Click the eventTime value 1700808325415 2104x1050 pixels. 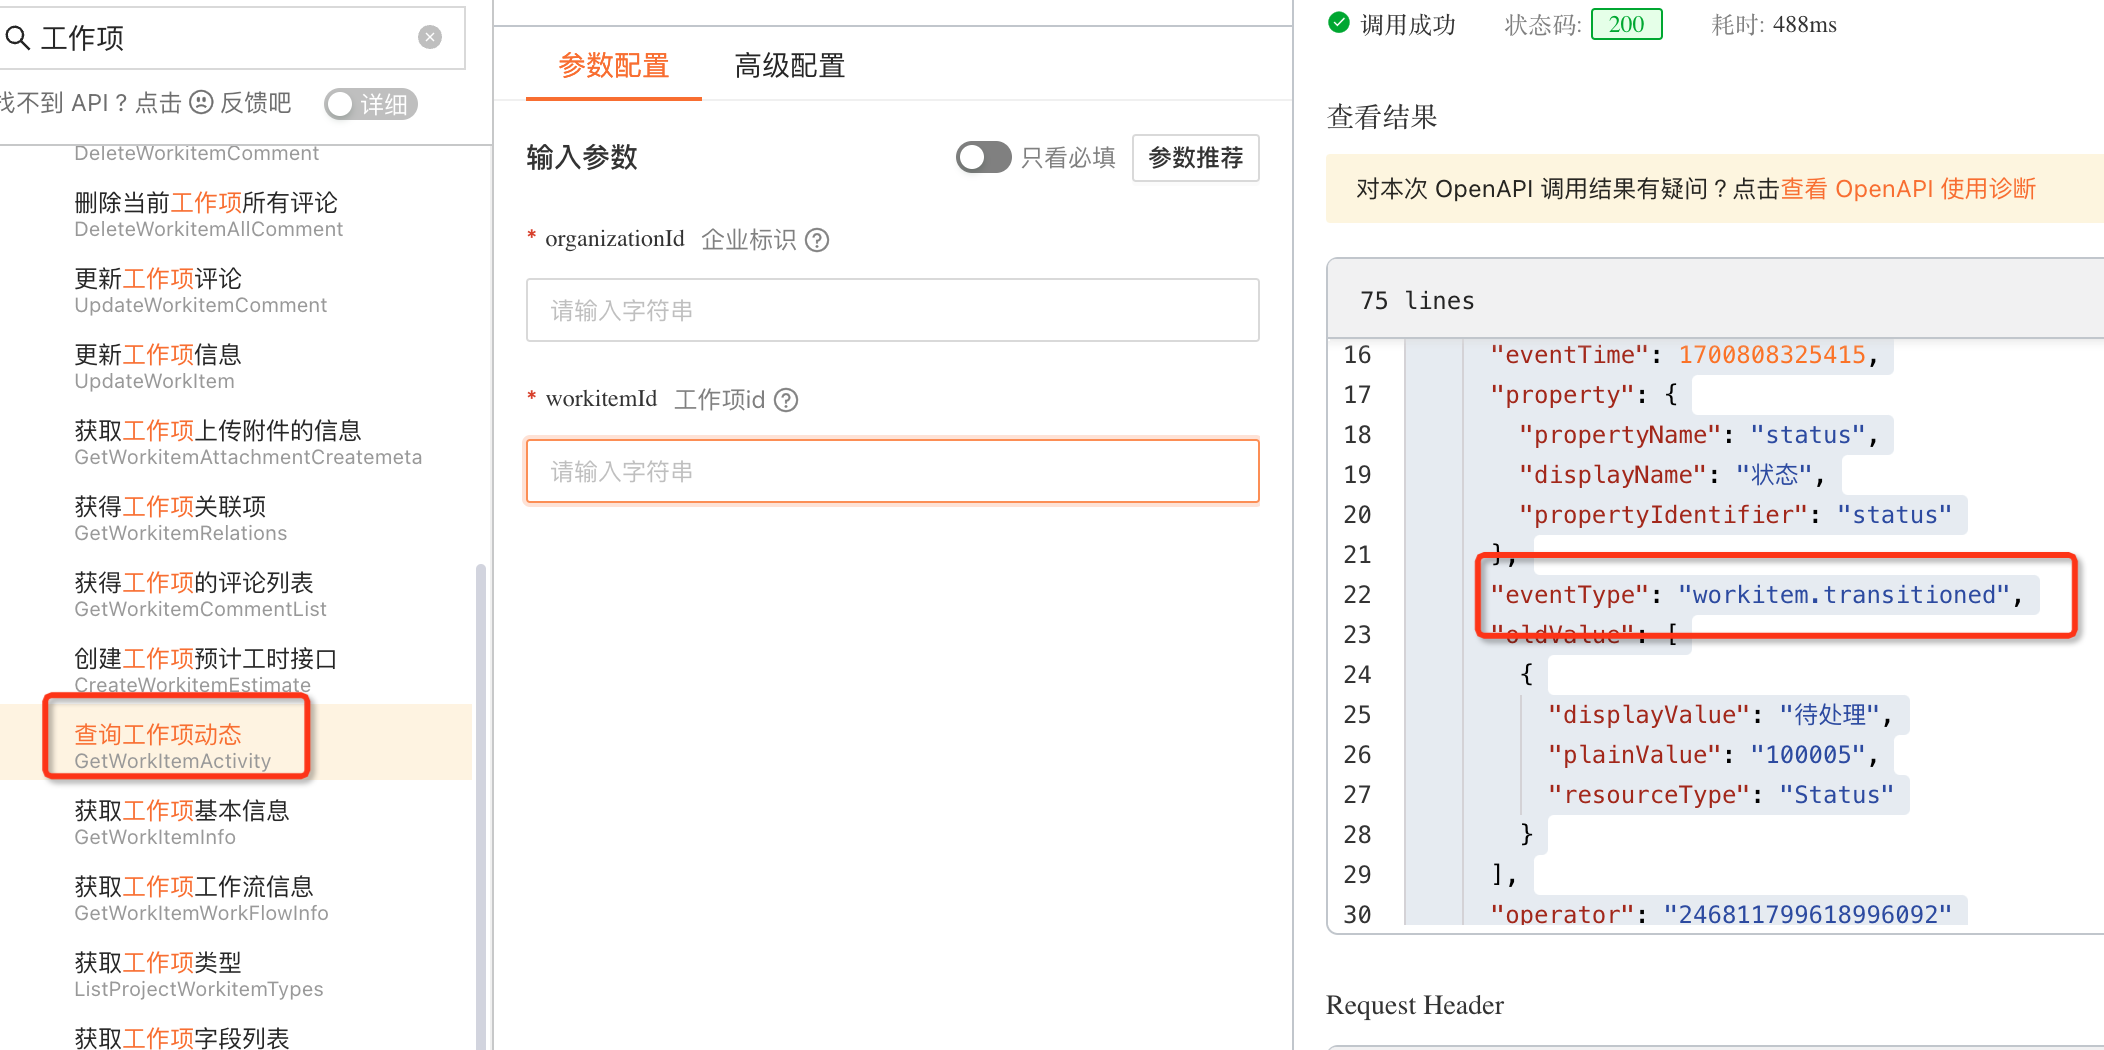pos(1772,355)
